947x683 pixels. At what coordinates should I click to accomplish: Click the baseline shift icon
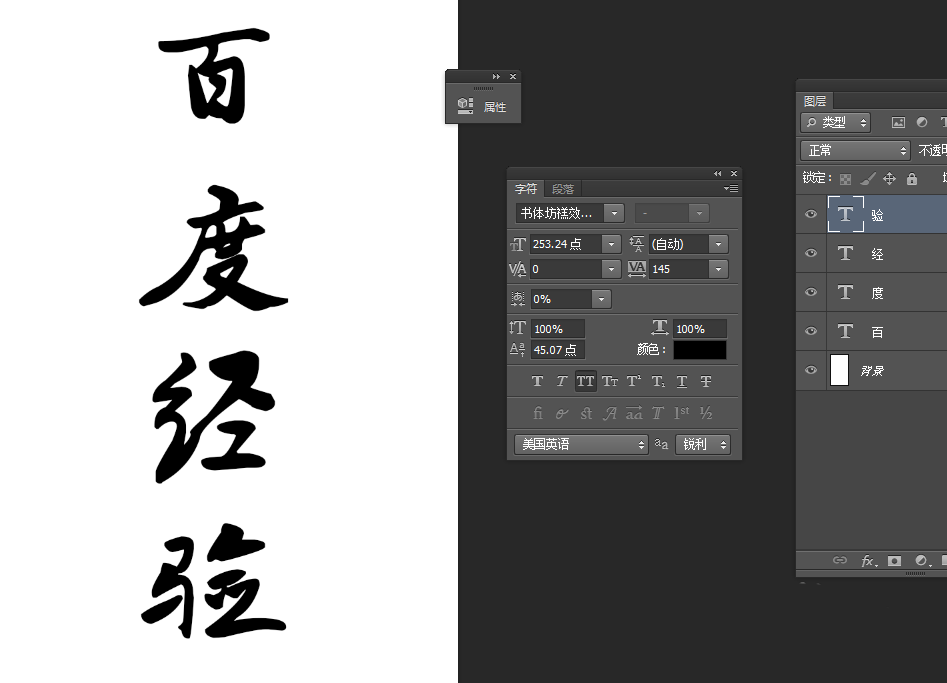[518, 350]
